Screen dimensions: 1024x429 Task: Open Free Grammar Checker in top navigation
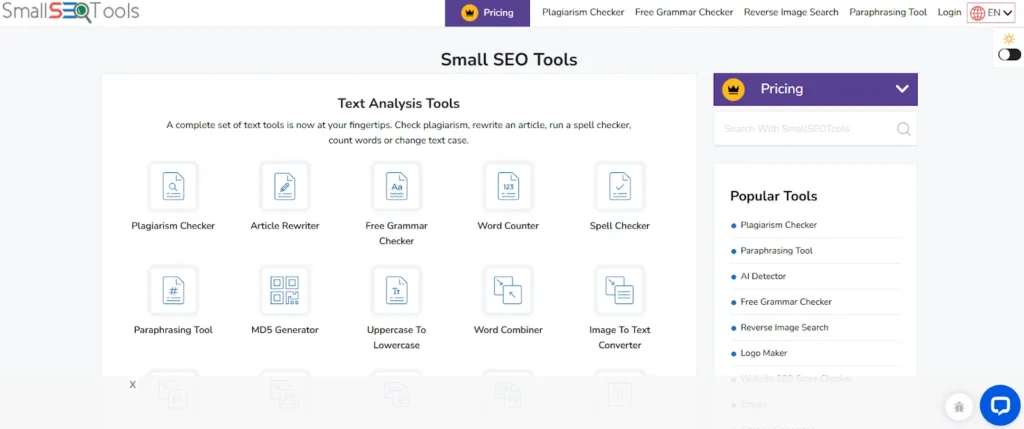[x=684, y=12]
